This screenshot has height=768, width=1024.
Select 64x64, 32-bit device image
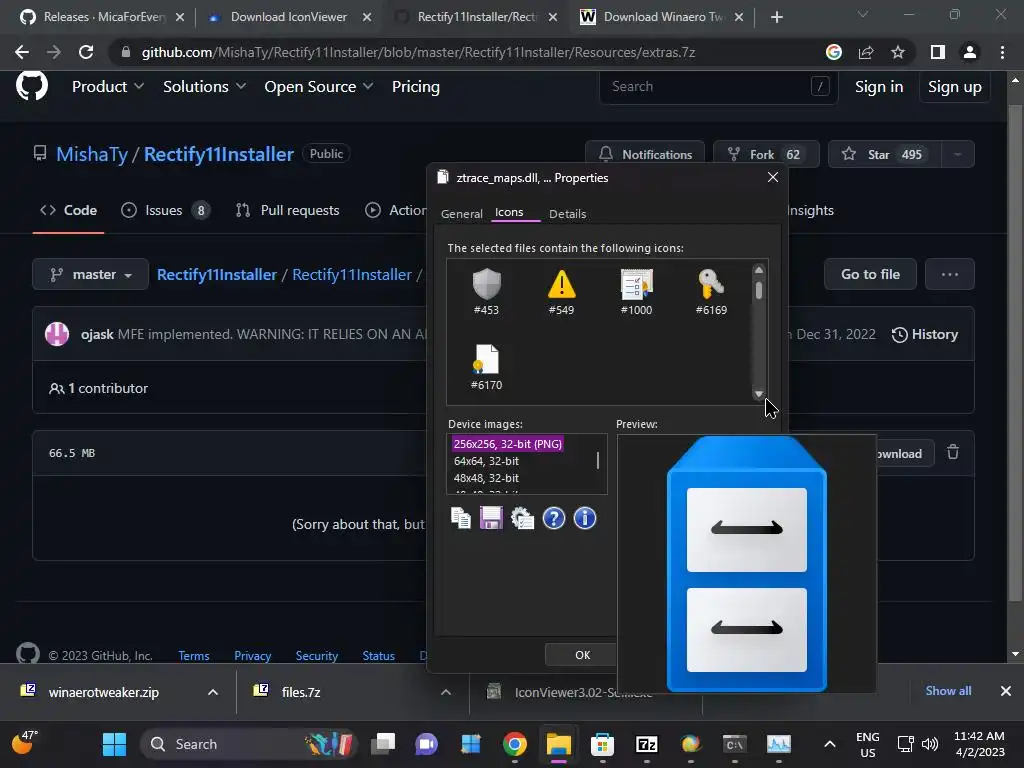[x=487, y=461]
